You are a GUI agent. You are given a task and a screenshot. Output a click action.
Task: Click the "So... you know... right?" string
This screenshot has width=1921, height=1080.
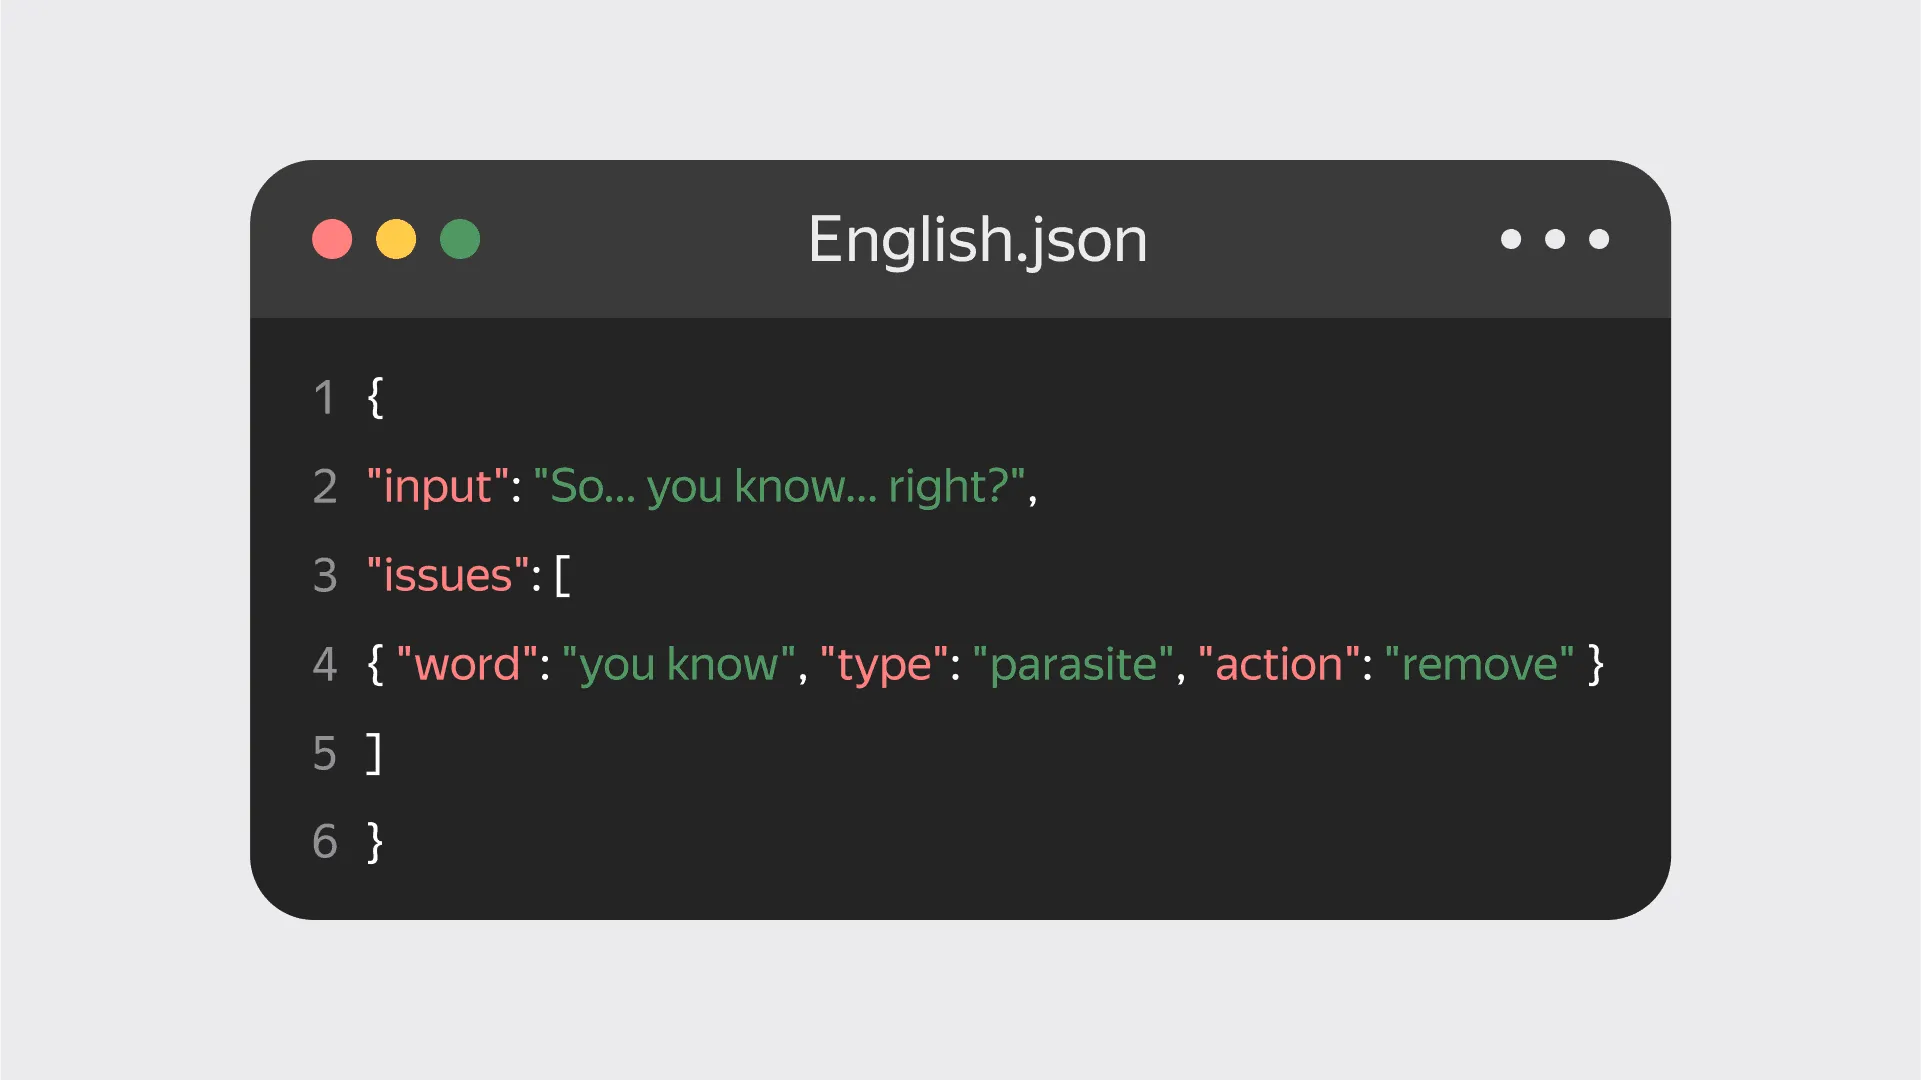click(x=779, y=487)
